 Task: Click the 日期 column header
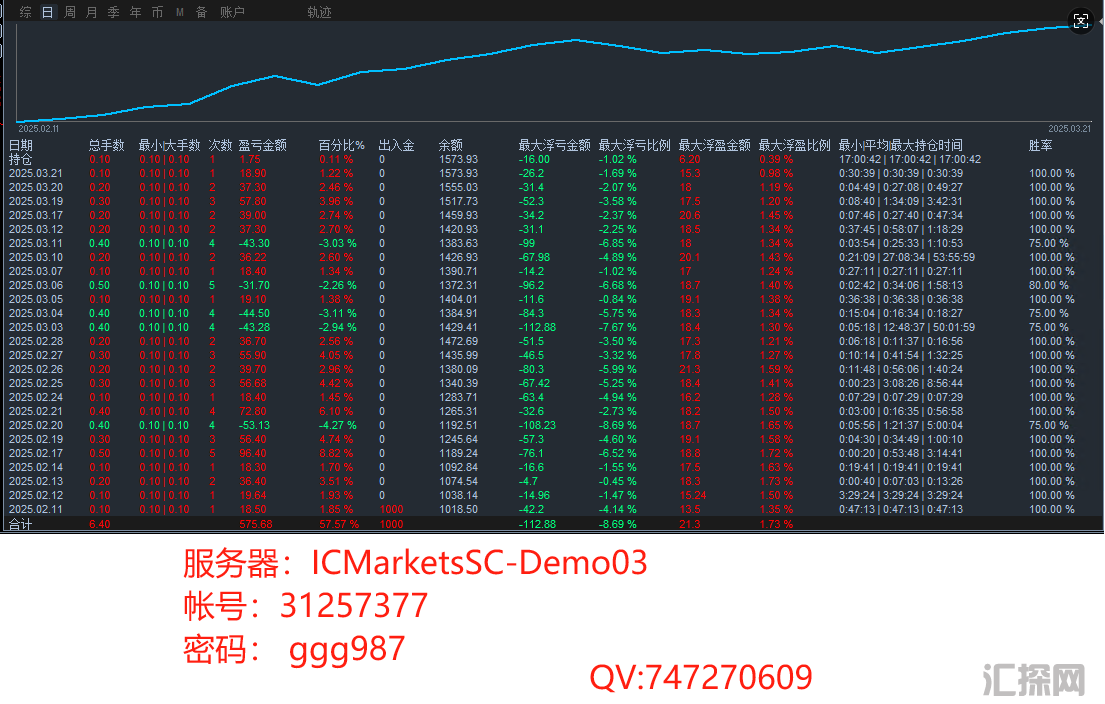[x=21, y=145]
